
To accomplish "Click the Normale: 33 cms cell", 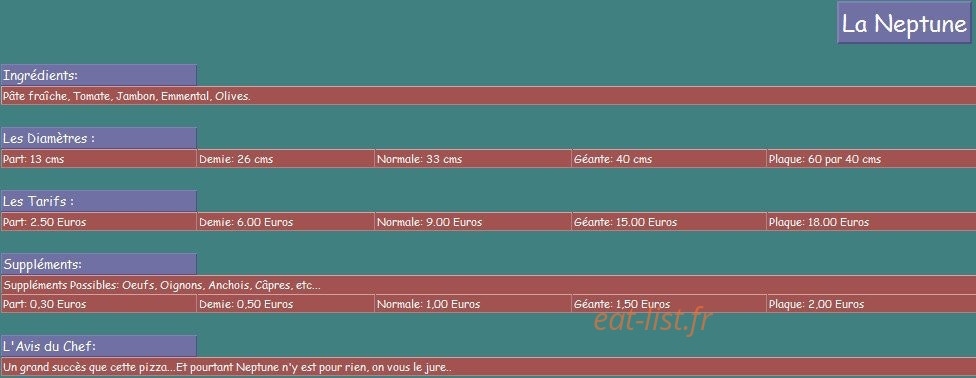I will coord(473,159).
